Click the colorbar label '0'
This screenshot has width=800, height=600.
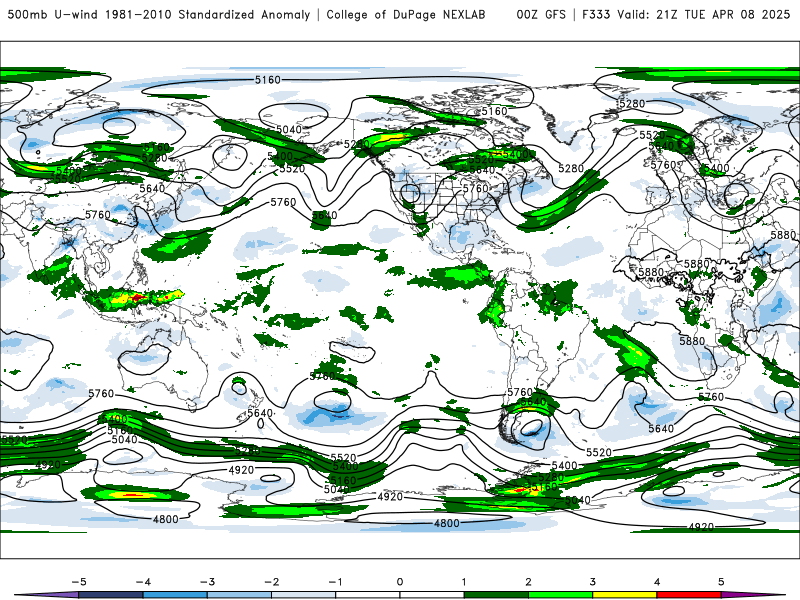coord(399,582)
